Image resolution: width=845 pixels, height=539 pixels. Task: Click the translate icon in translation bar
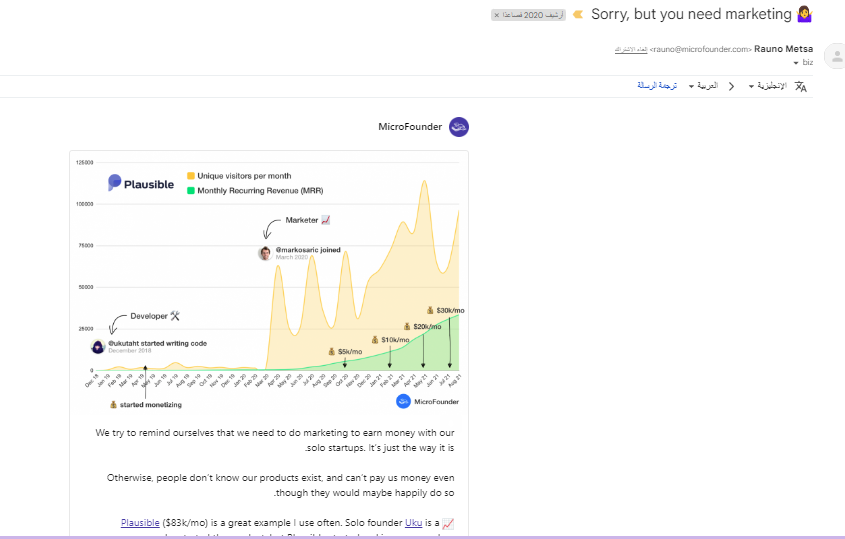(800, 86)
